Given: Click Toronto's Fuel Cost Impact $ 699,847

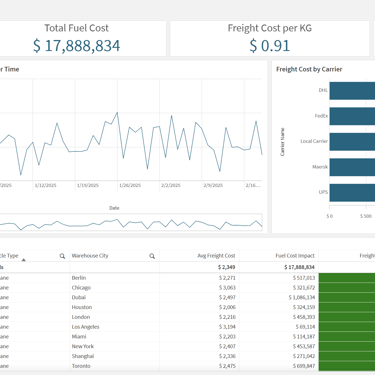Looking at the screenshot, I should point(304,366).
